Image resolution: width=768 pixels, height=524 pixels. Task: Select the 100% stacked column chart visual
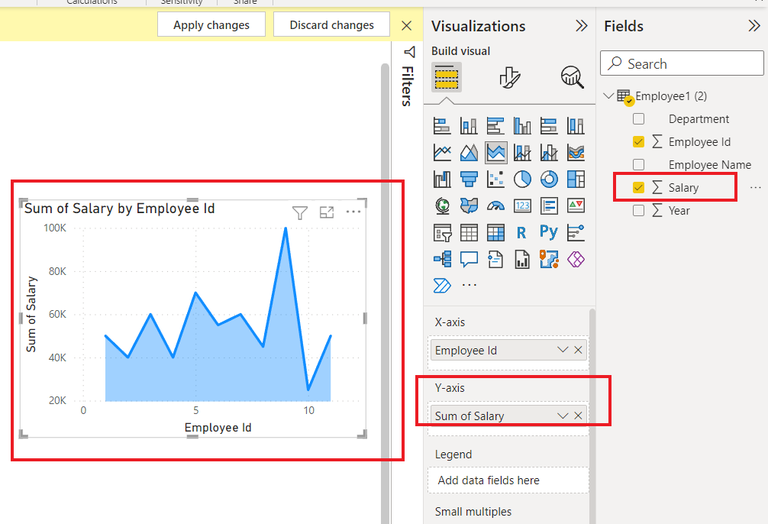[576, 126]
